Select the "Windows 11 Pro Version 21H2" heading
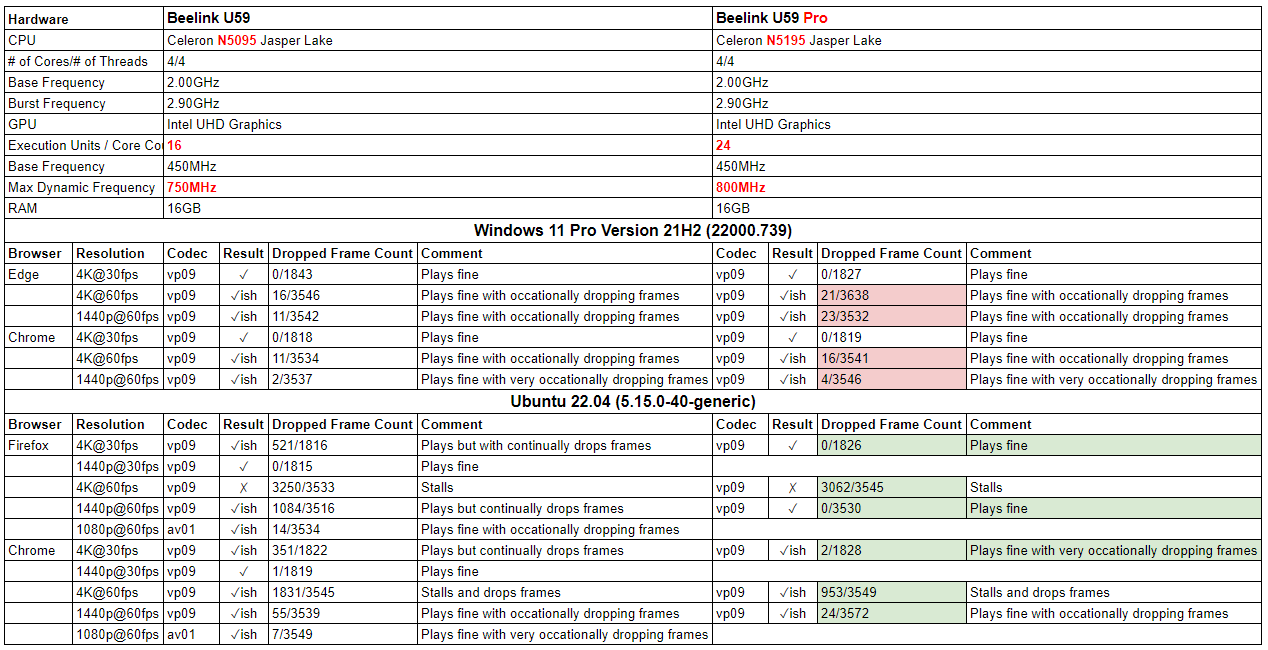This screenshot has height=650, width=1268. coord(633,231)
